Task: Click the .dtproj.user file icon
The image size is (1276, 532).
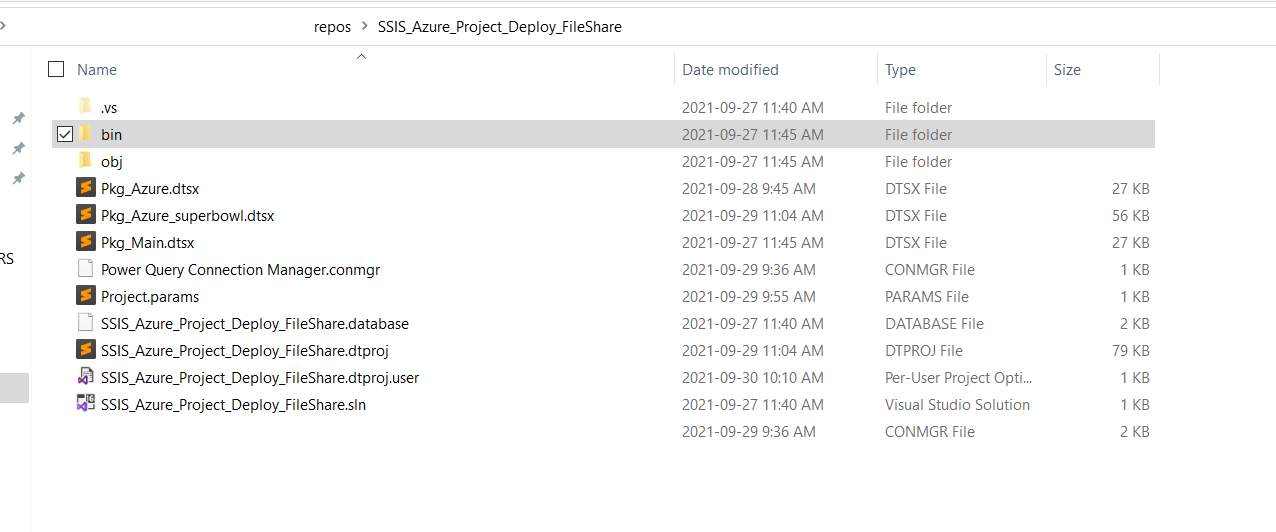Action: tap(85, 377)
